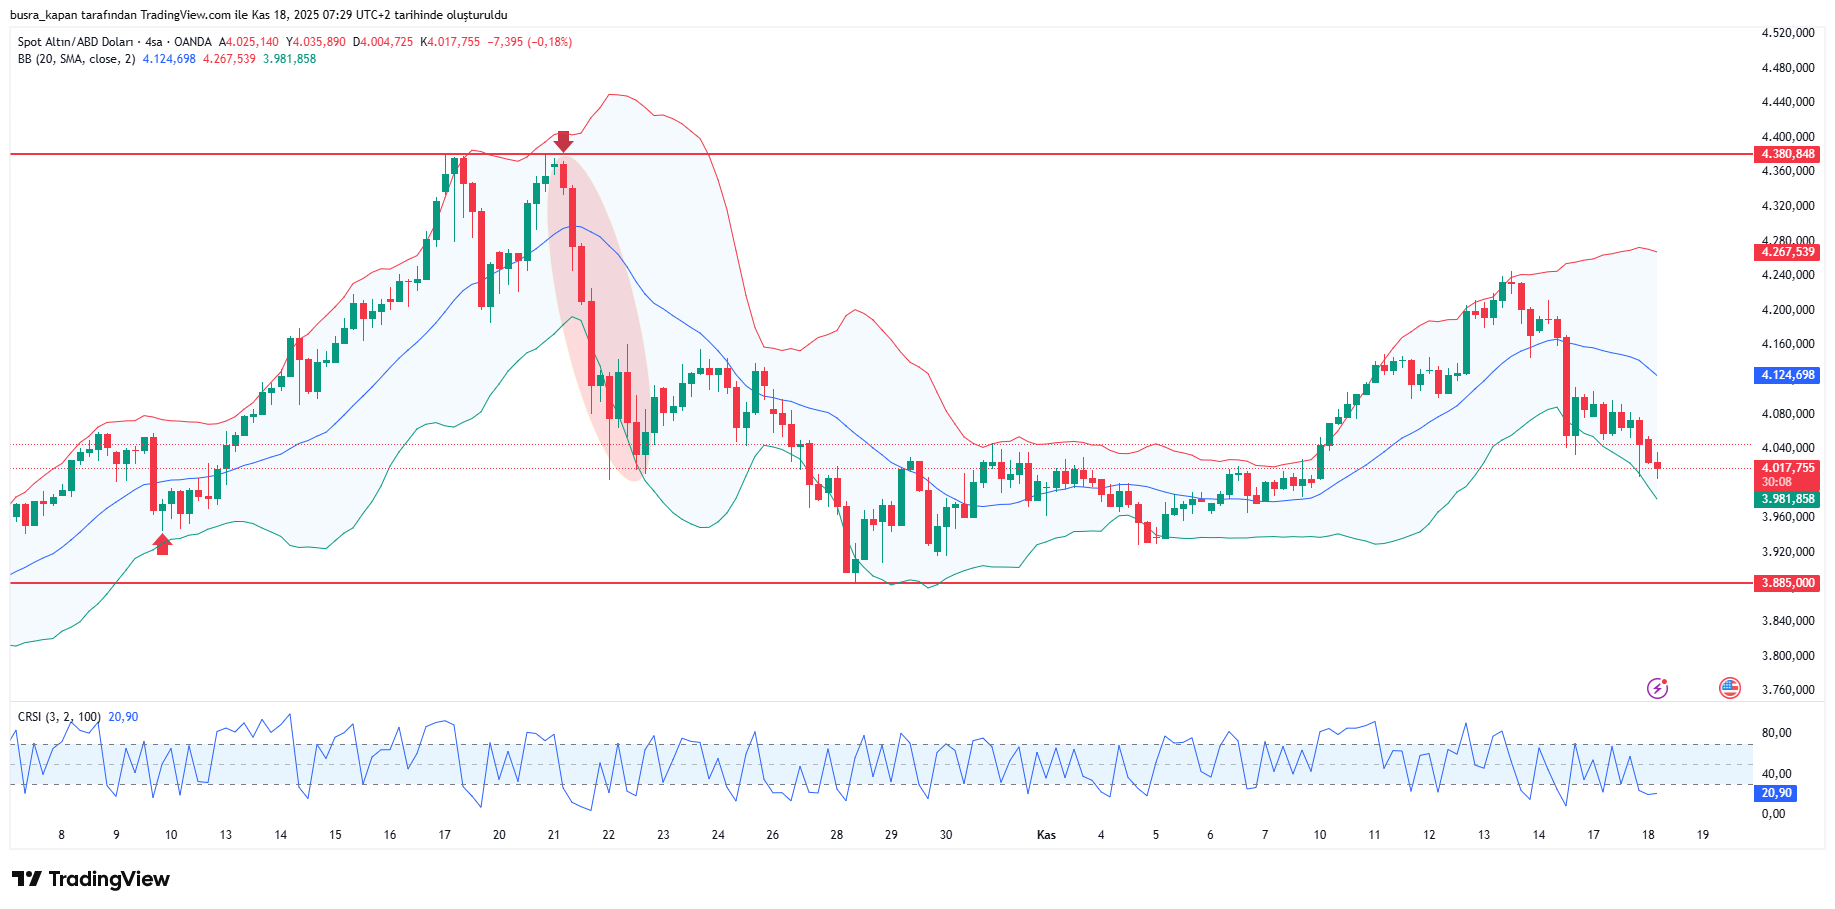Viewport: 1835px width, 909px height.
Task: Click the blue 4.124,698 price axis label
Action: click(1787, 375)
